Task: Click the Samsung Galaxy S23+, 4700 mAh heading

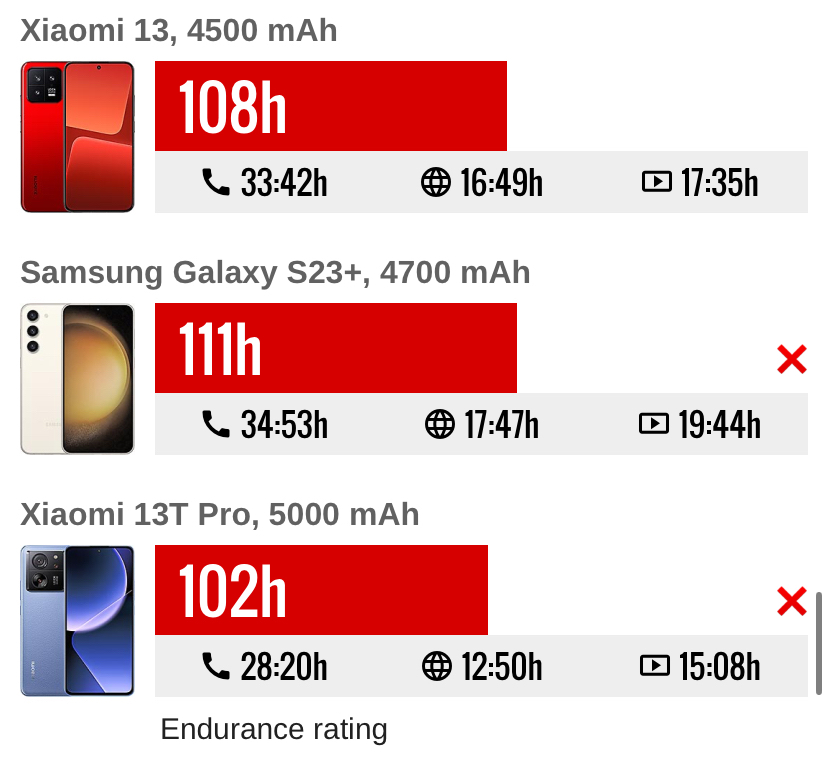Action: (275, 273)
